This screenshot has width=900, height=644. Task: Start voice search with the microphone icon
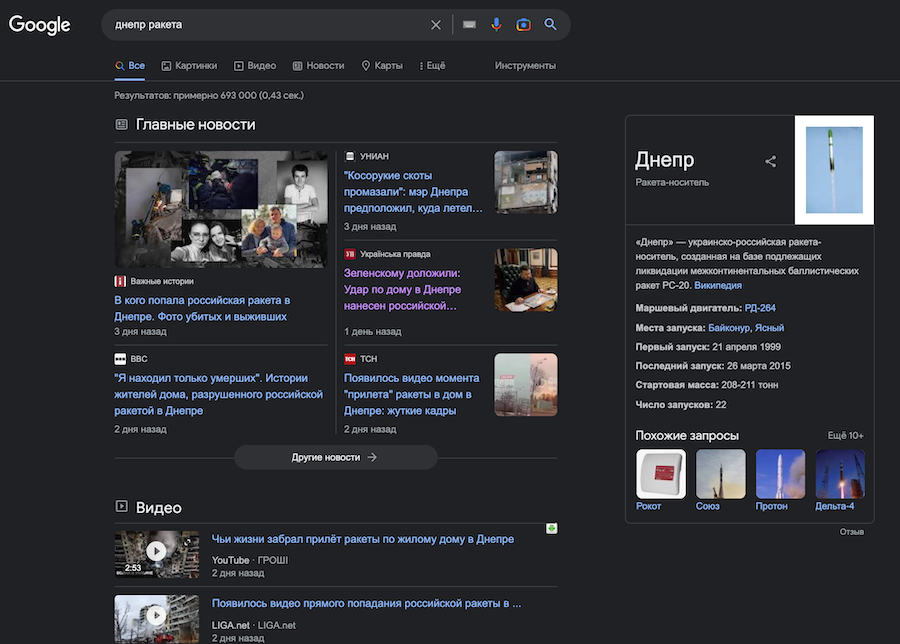[x=496, y=25]
